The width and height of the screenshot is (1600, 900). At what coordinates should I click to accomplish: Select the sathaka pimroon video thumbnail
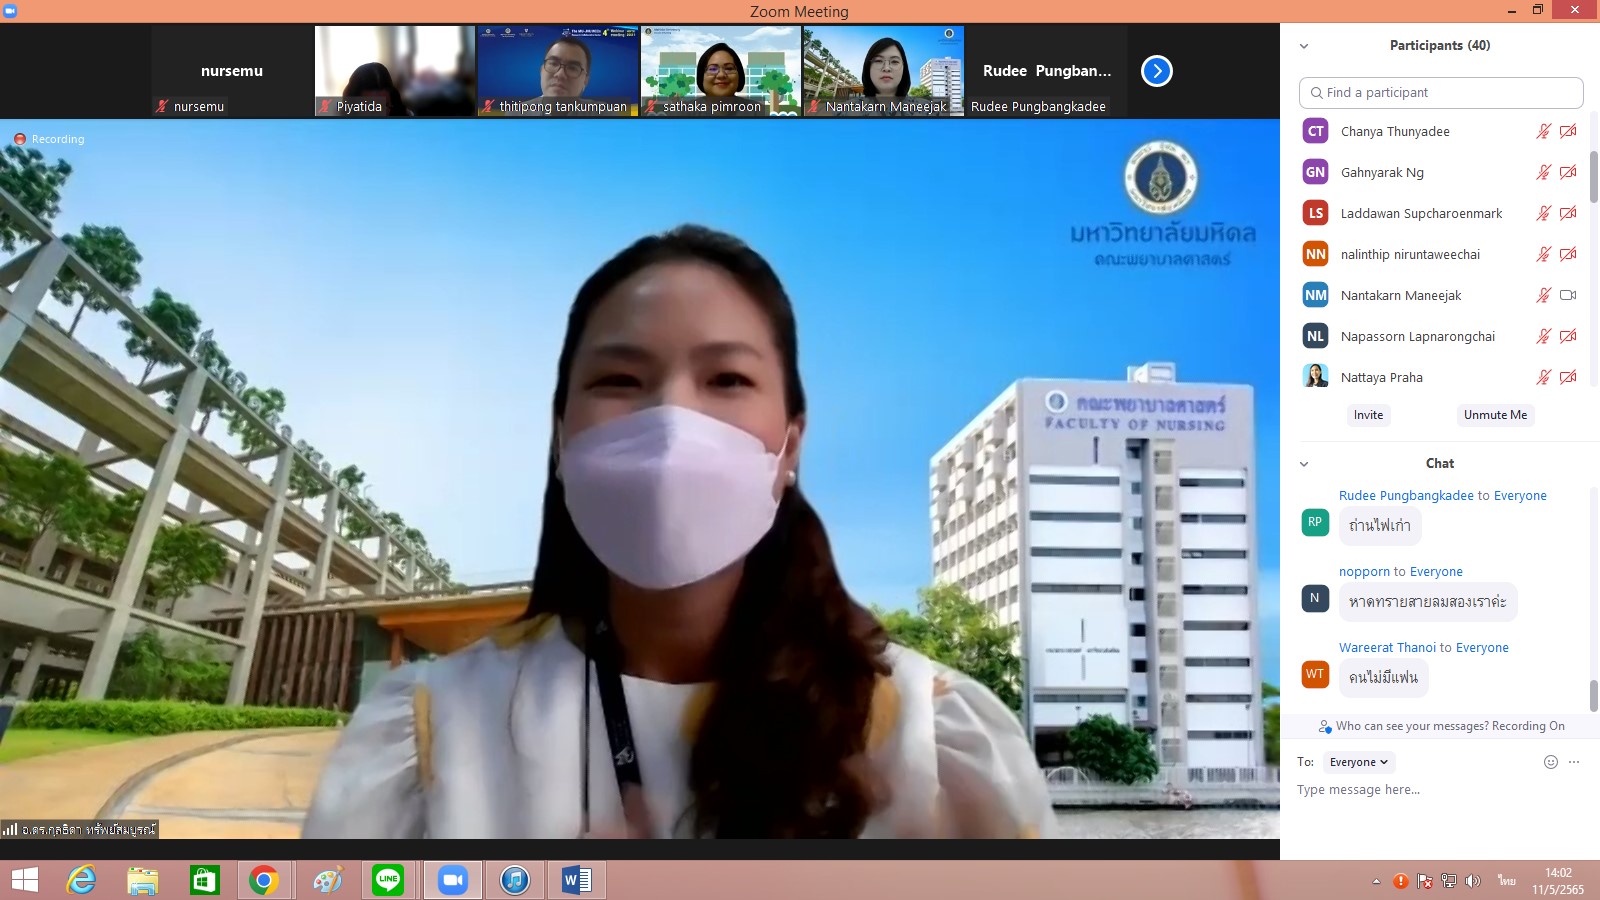pos(720,71)
